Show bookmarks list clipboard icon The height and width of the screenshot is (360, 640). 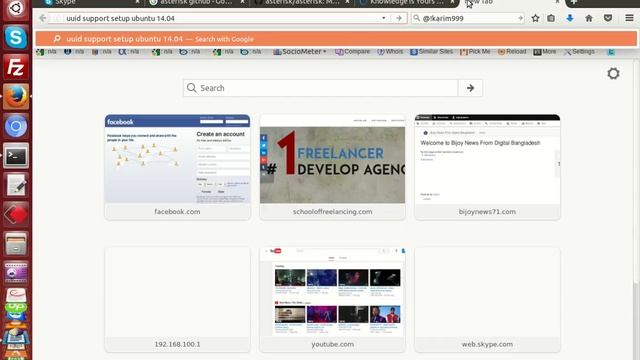[551, 18]
